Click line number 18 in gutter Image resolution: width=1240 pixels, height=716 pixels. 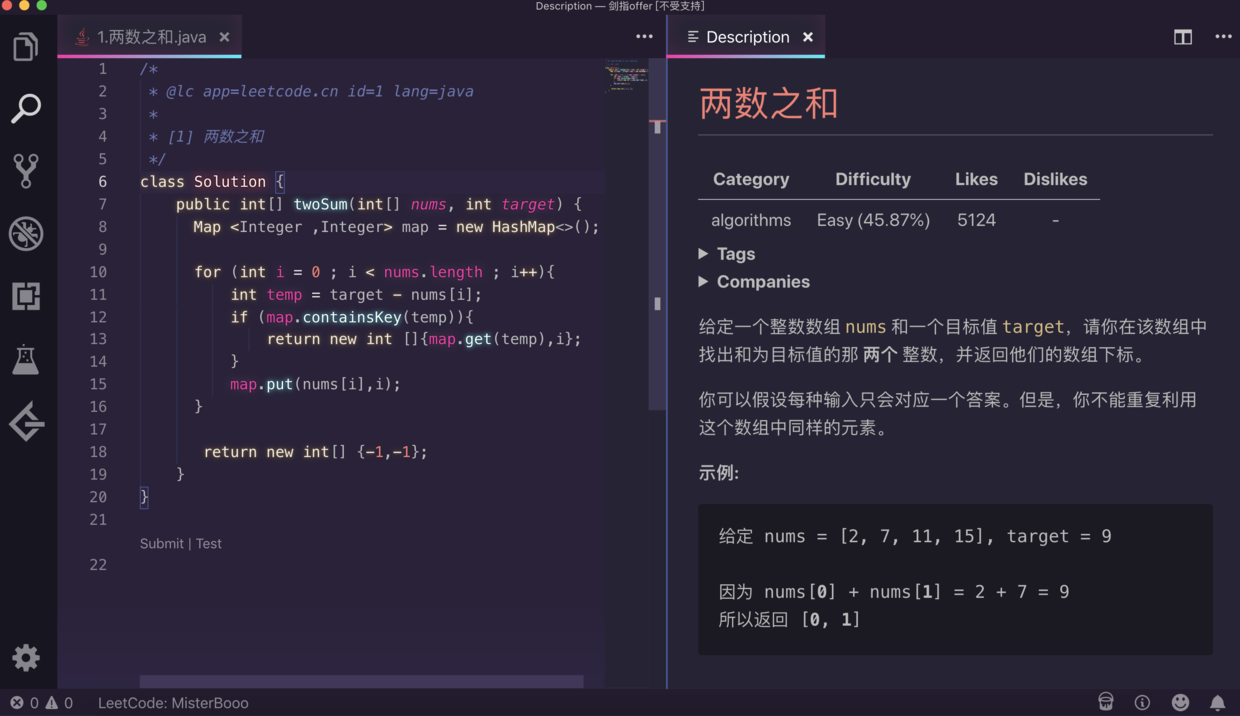pyautogui.click(x=98, y=452)
